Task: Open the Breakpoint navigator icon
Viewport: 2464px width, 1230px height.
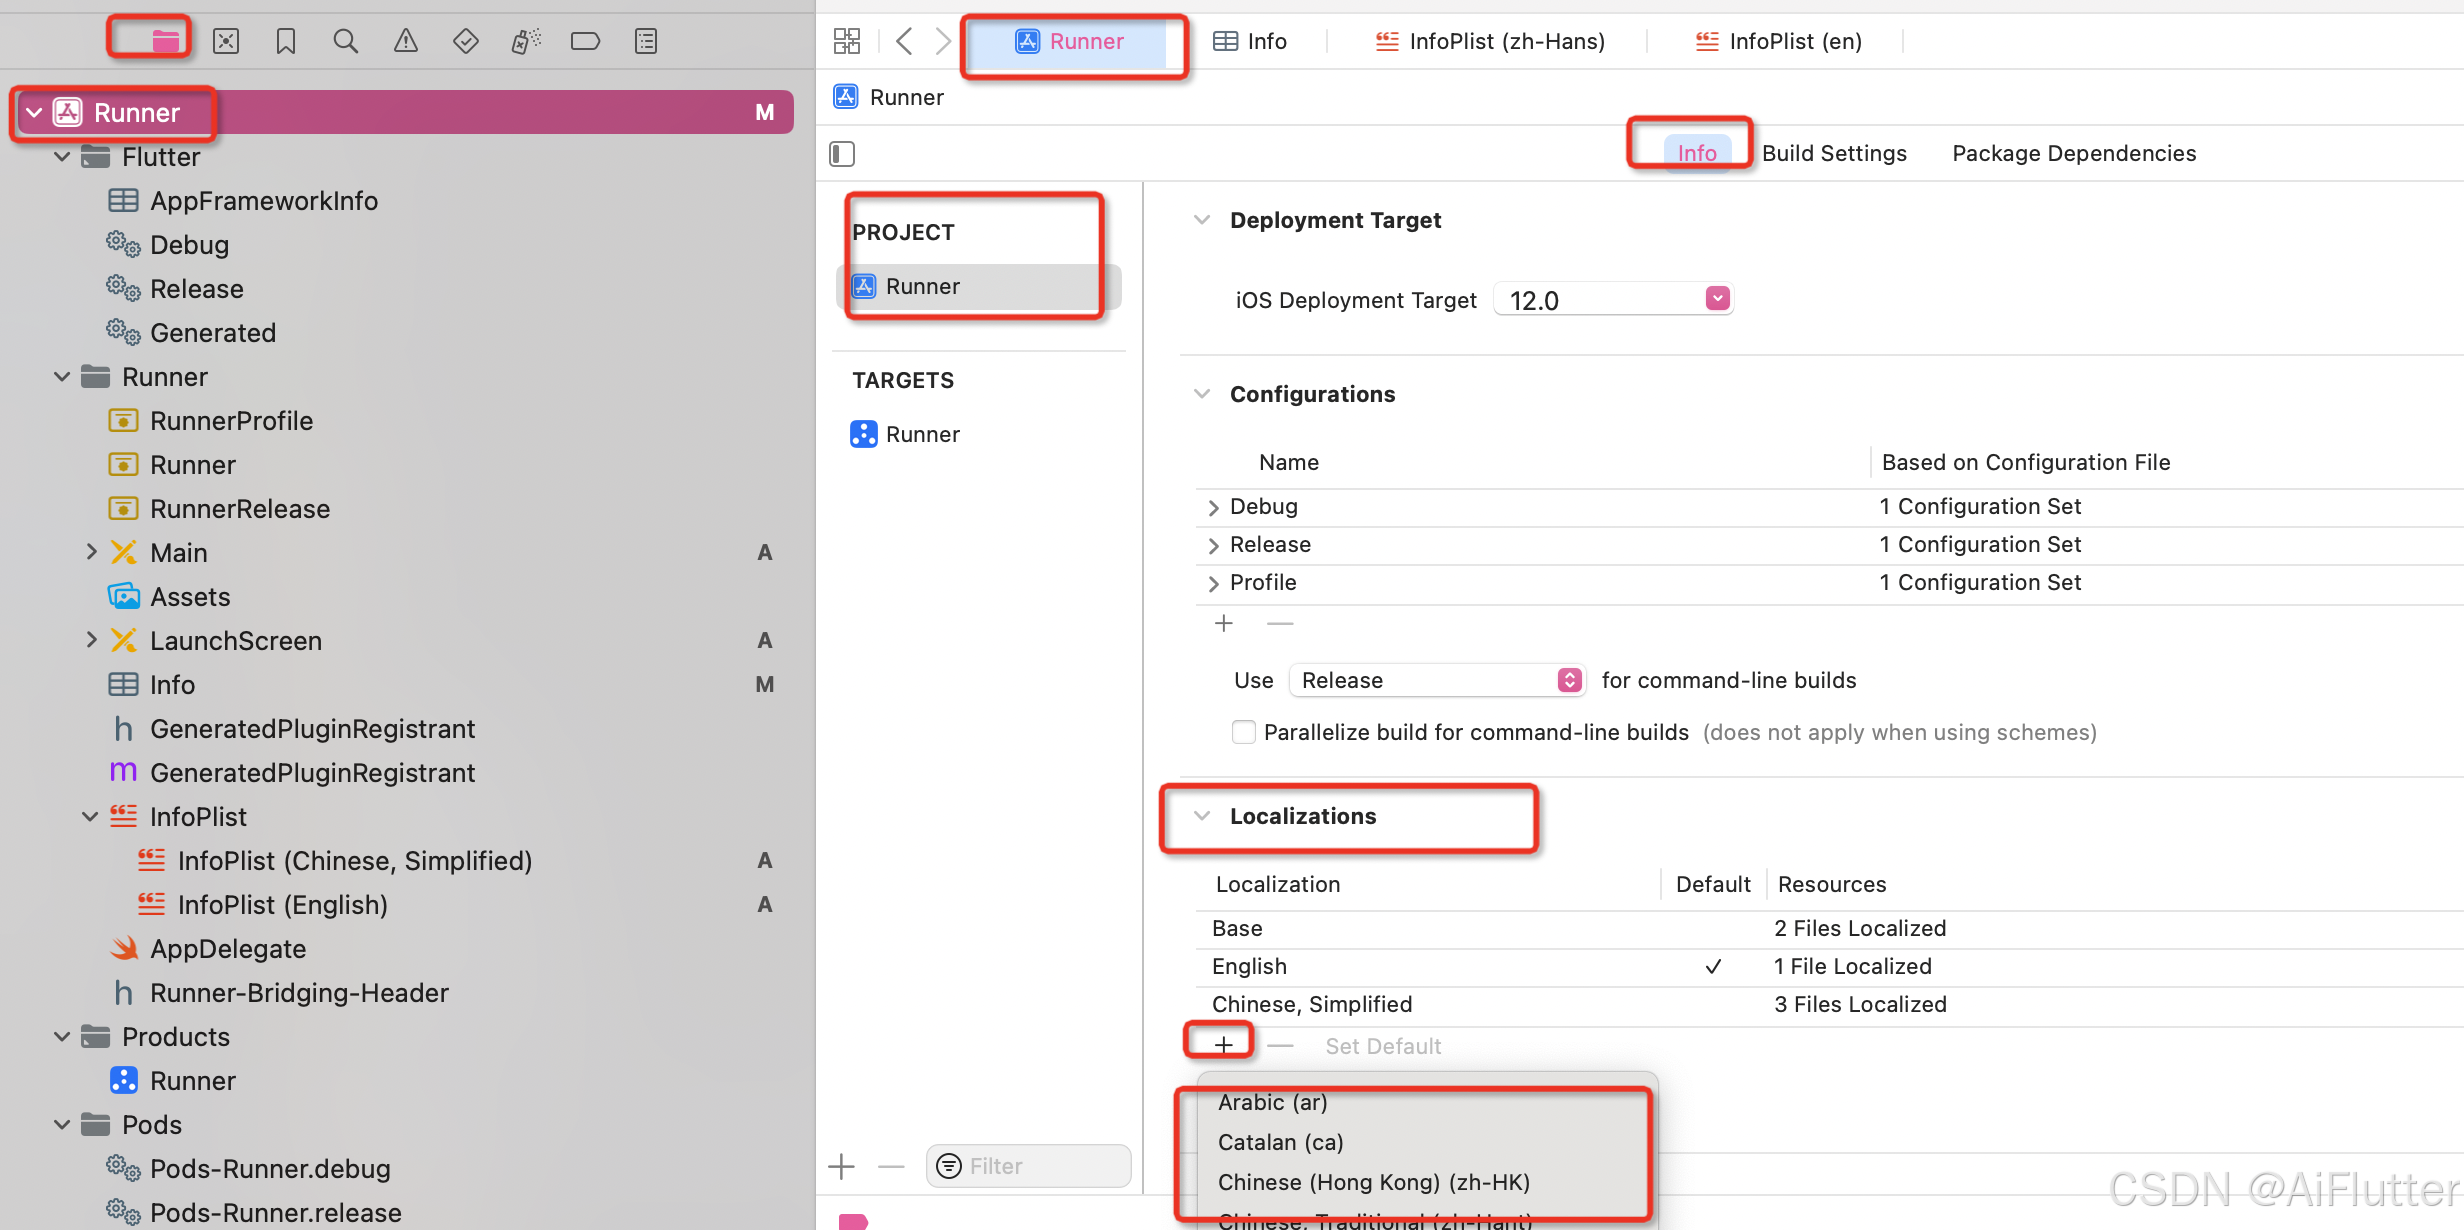Action: [585, 41]
